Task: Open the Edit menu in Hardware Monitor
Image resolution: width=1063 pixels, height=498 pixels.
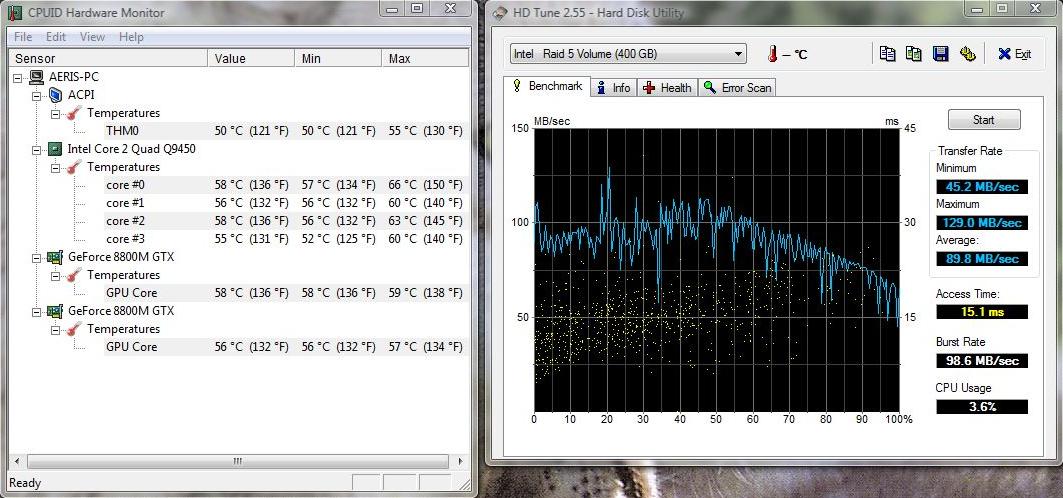Action: pos(56,37)
